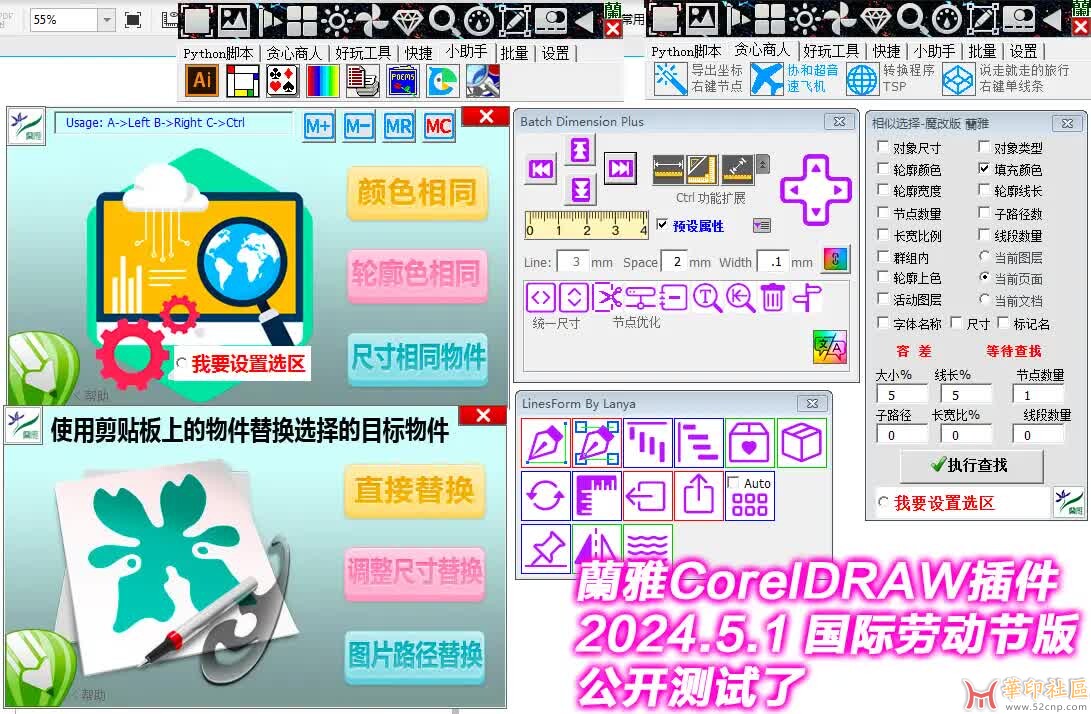The image size is (1091, 714).
Task: Click the 执行查找 search button
Action: coord(971,466)
